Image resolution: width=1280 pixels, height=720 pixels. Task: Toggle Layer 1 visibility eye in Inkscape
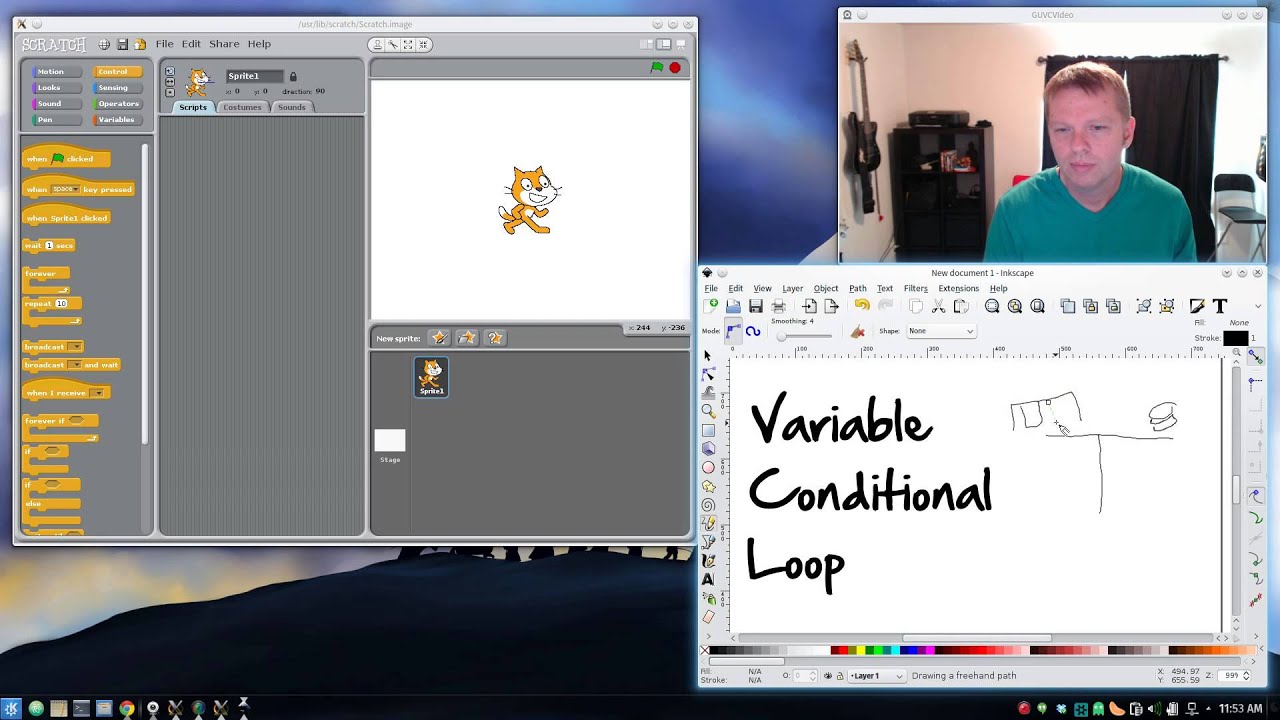click(x=827, y=676)
